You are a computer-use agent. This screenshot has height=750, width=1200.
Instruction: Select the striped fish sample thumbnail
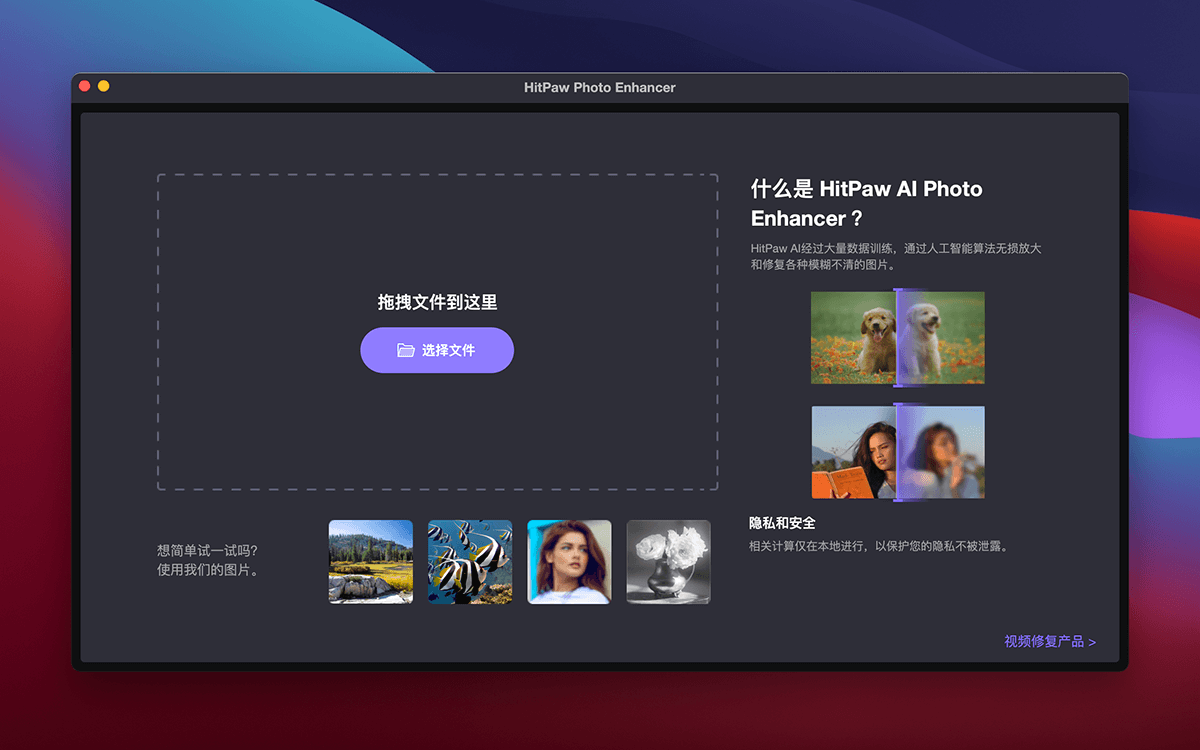click(x=470, y=562)
